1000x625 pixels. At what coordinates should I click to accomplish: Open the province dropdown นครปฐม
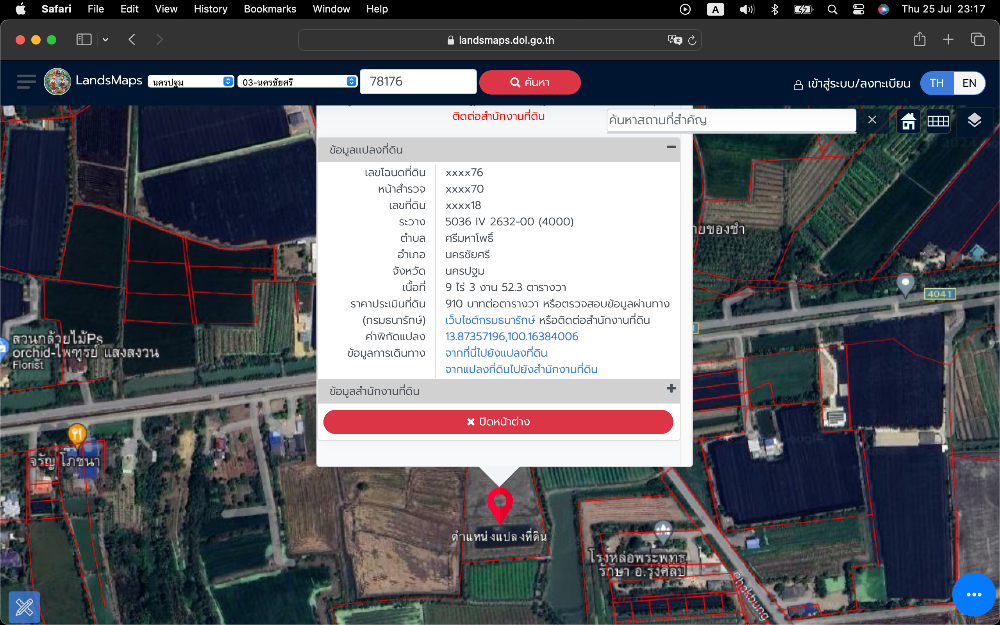191,82
